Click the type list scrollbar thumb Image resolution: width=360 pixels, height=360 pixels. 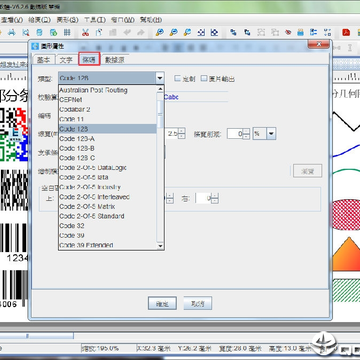(160, 114)
